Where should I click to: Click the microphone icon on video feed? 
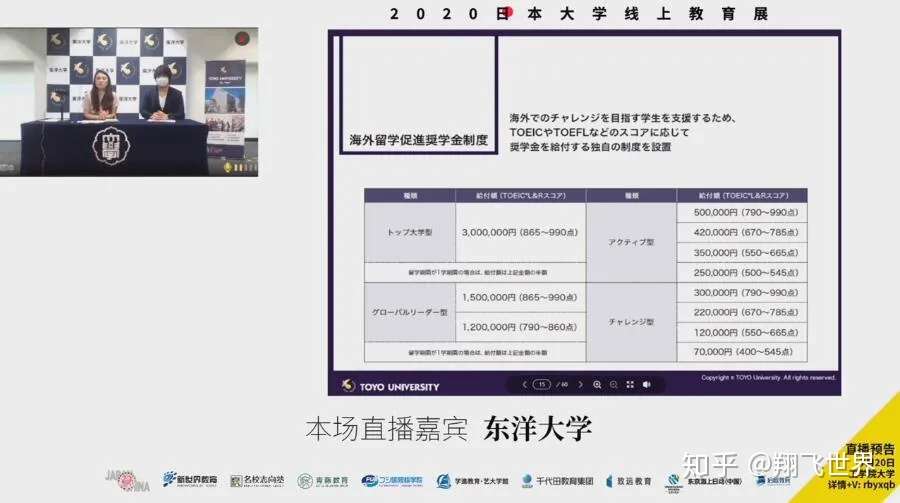tap(228, 167)
